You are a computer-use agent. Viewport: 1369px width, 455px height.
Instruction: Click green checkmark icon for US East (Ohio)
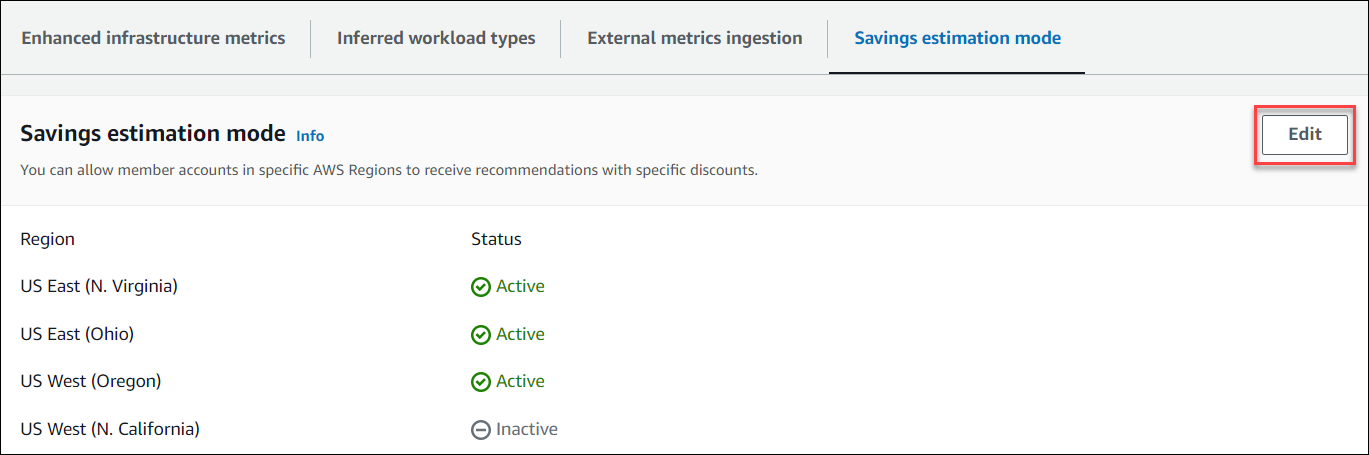(x=481, y=335)
